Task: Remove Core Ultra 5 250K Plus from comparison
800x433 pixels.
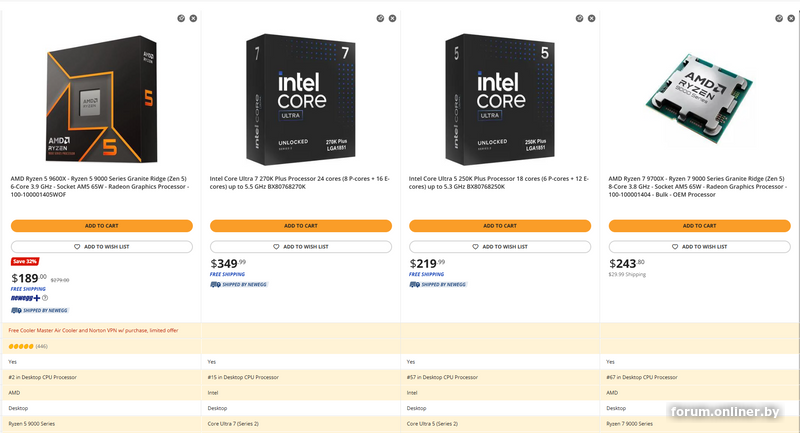Action: point(593,18)
